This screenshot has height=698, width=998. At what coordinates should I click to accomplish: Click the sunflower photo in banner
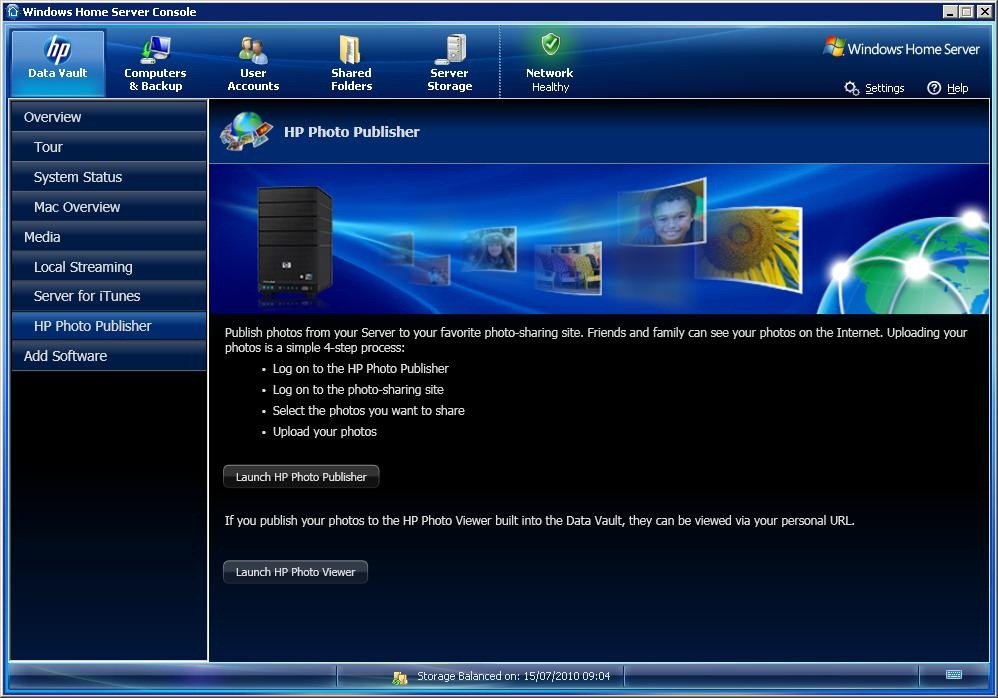(x=750, y=248)
